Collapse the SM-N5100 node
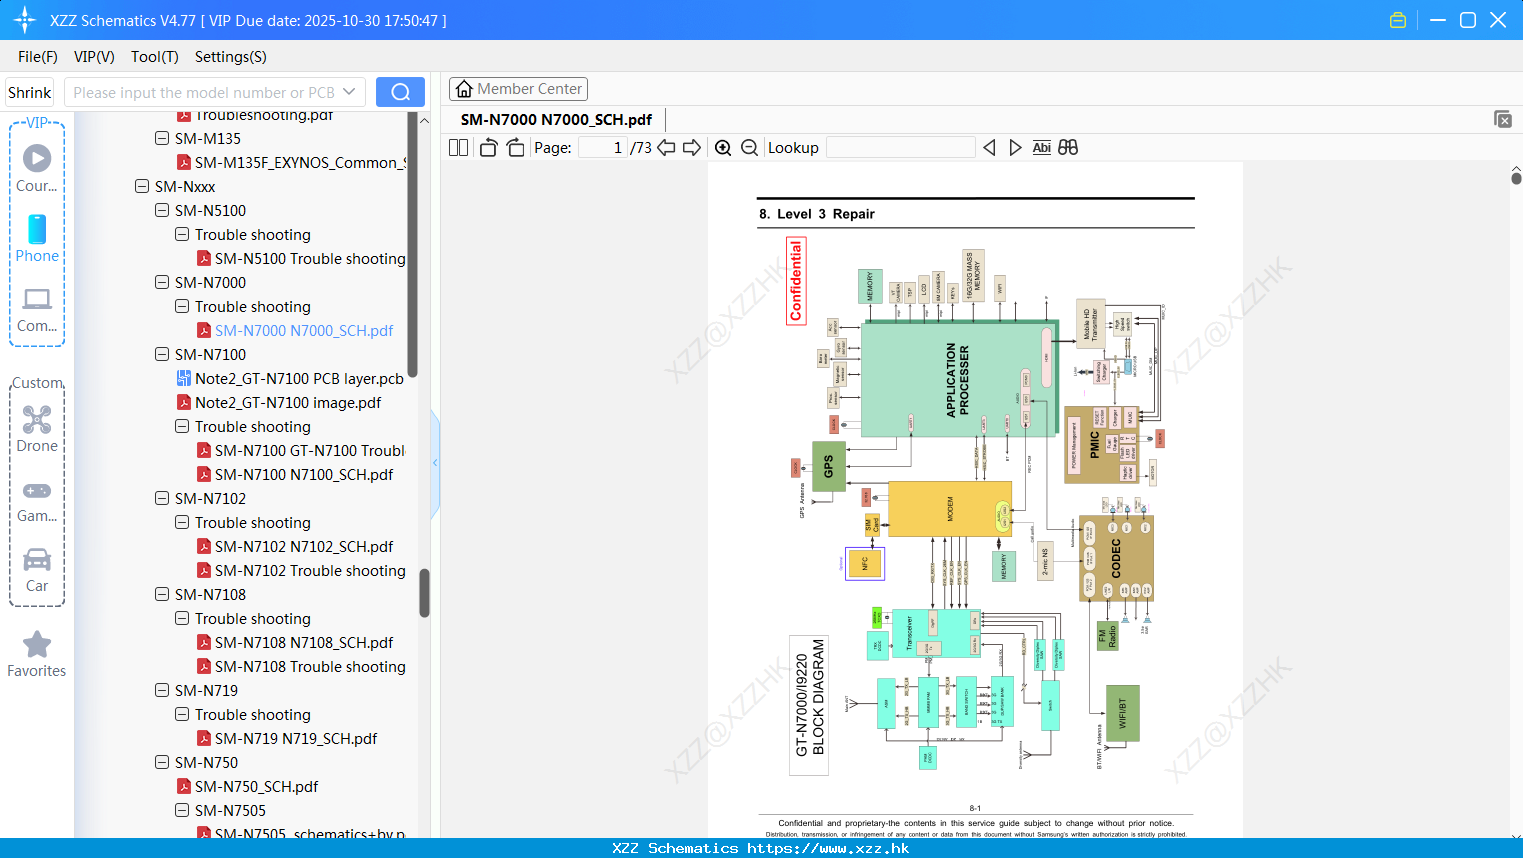This screenshot has width=1523, height=858. point(162,210)
